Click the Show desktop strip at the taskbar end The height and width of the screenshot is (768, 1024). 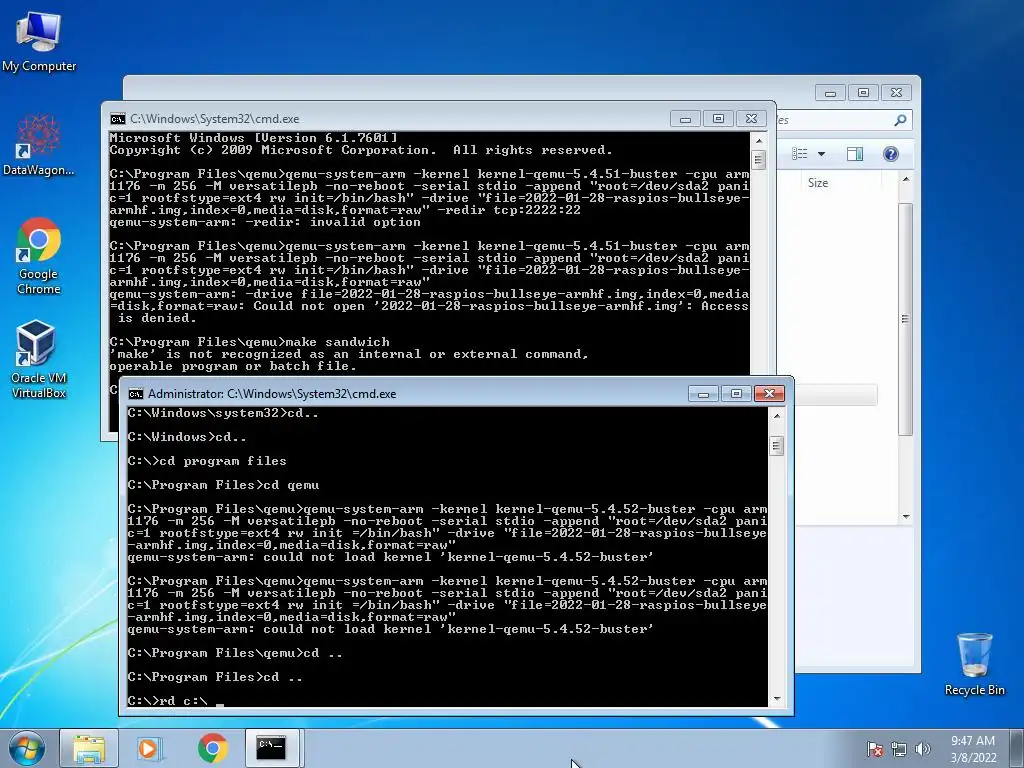point(1017,748)
